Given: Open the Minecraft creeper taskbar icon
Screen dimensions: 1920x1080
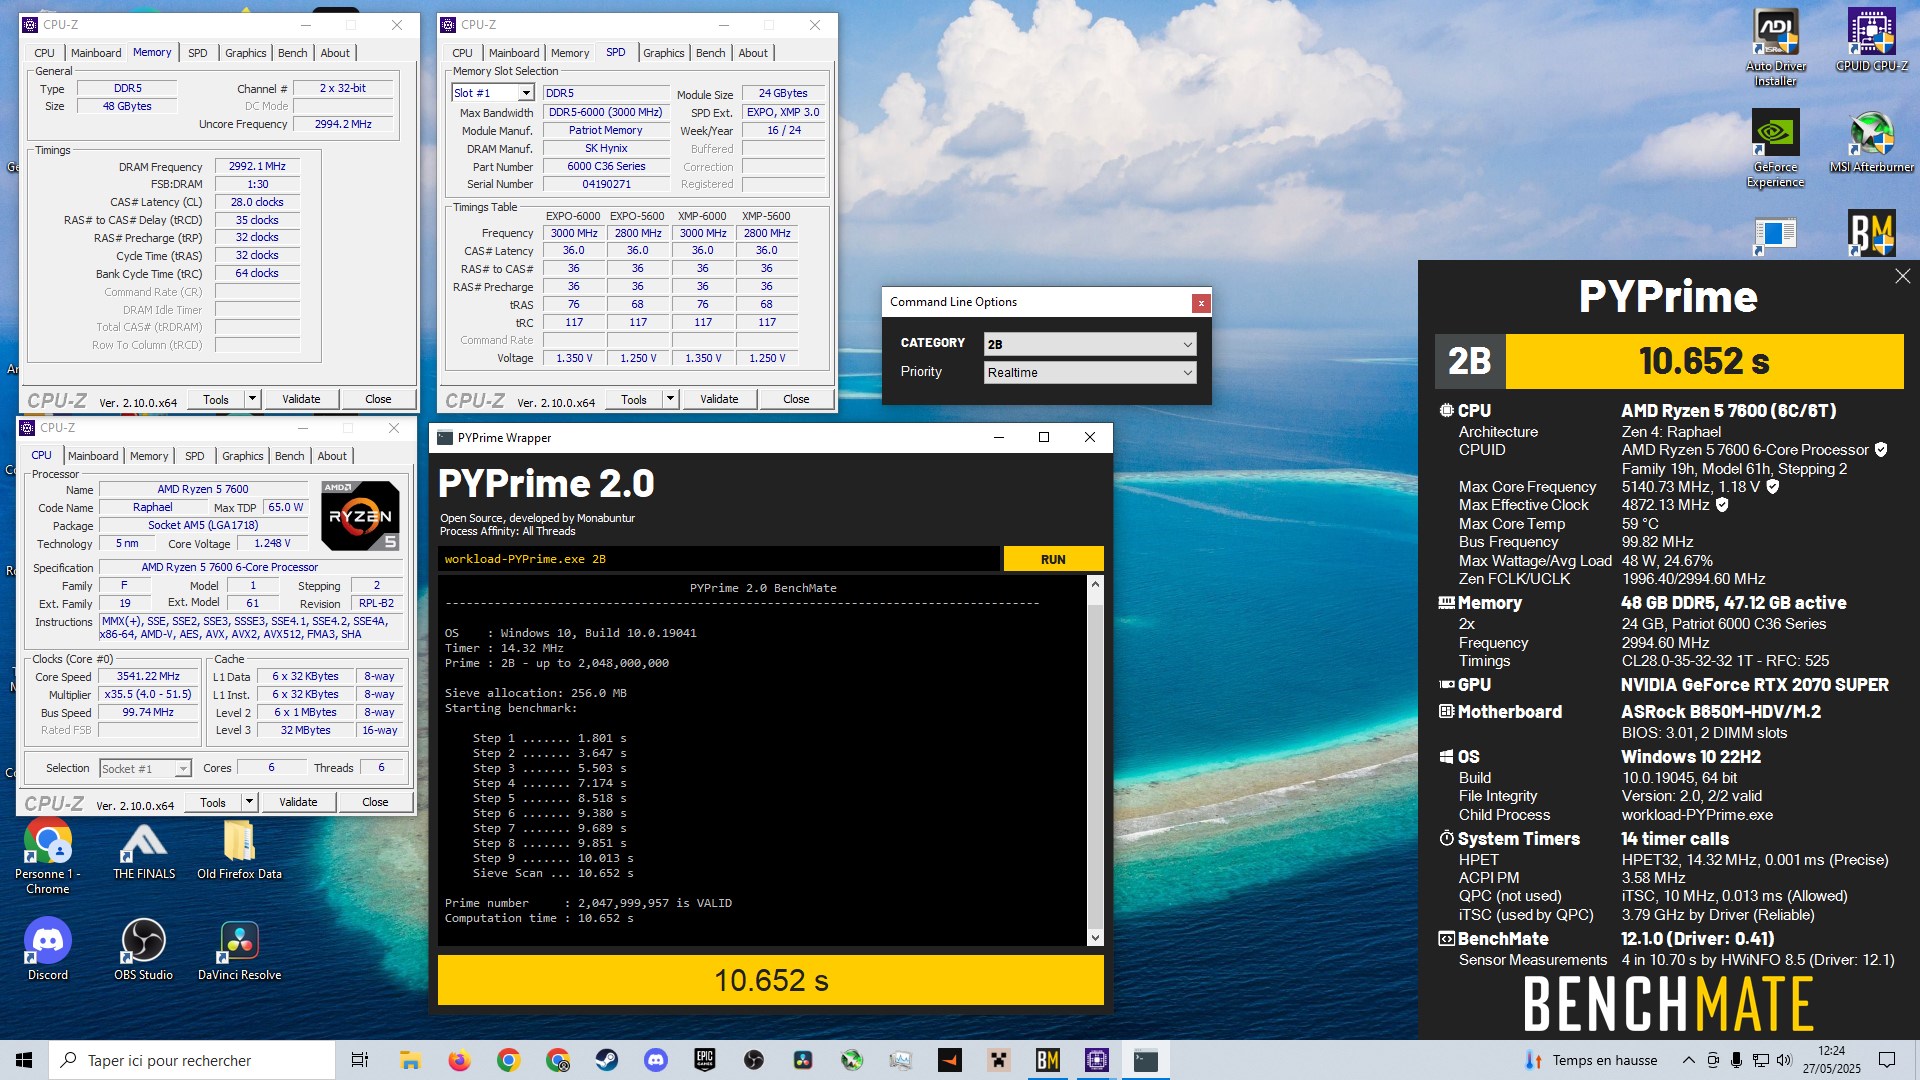Looking at the screenshot, I should pos(999,1060).
